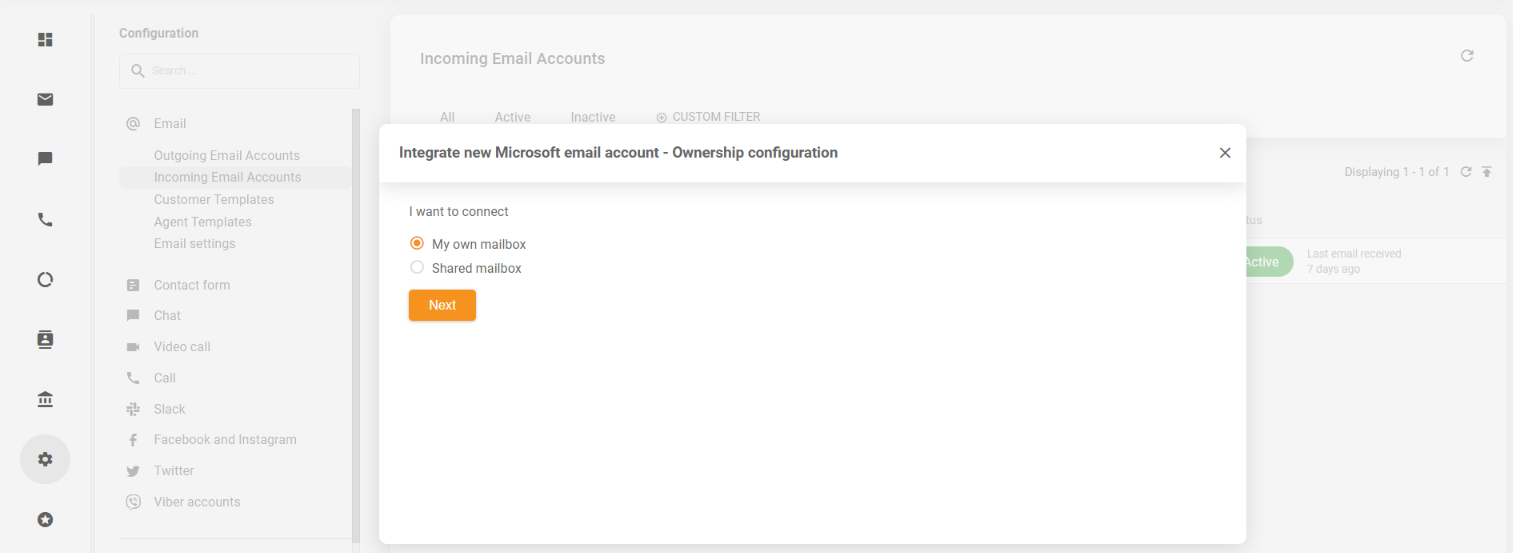
Task: Click the Configuration menu scrollbar
Action: click(356, 325)
